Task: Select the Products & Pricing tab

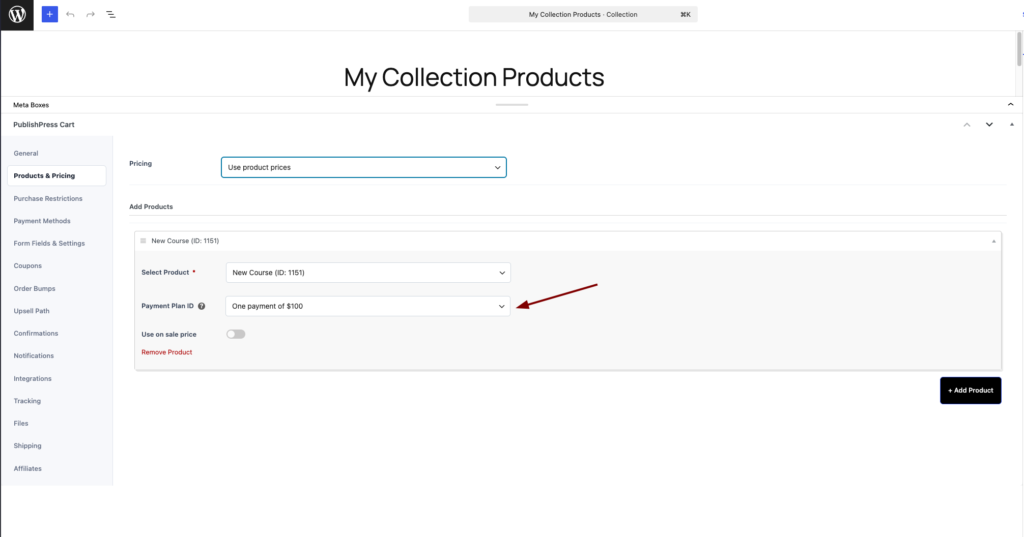Action: [57, 176]
